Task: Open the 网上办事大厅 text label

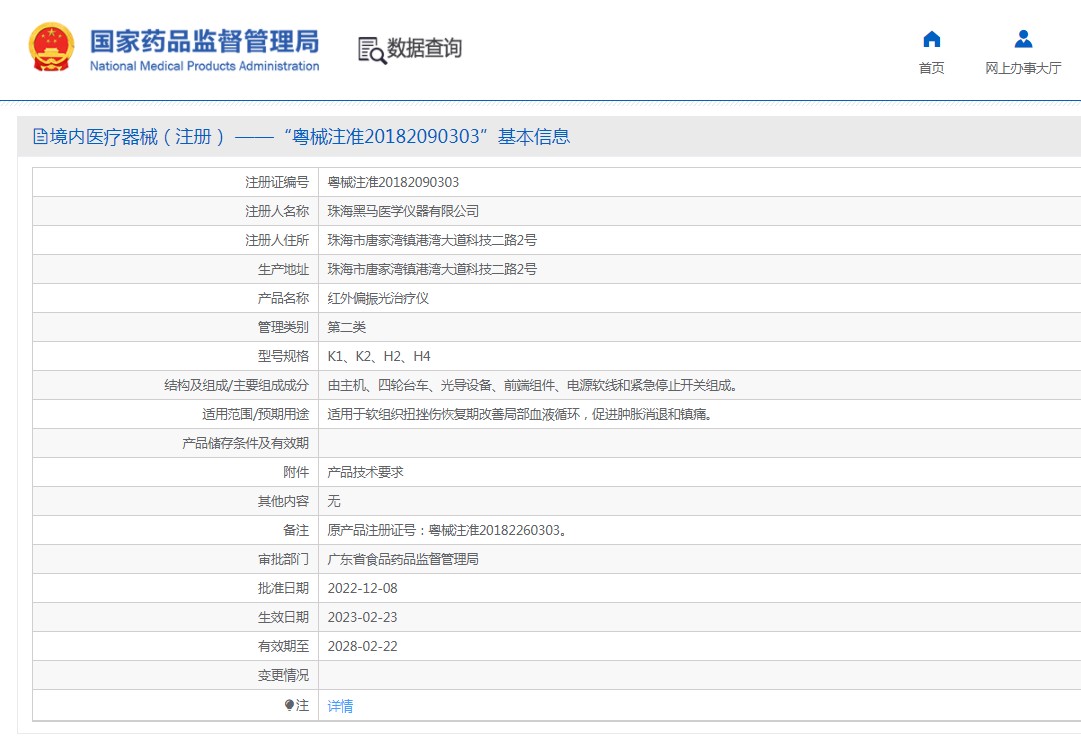Action: [1023, 68]
